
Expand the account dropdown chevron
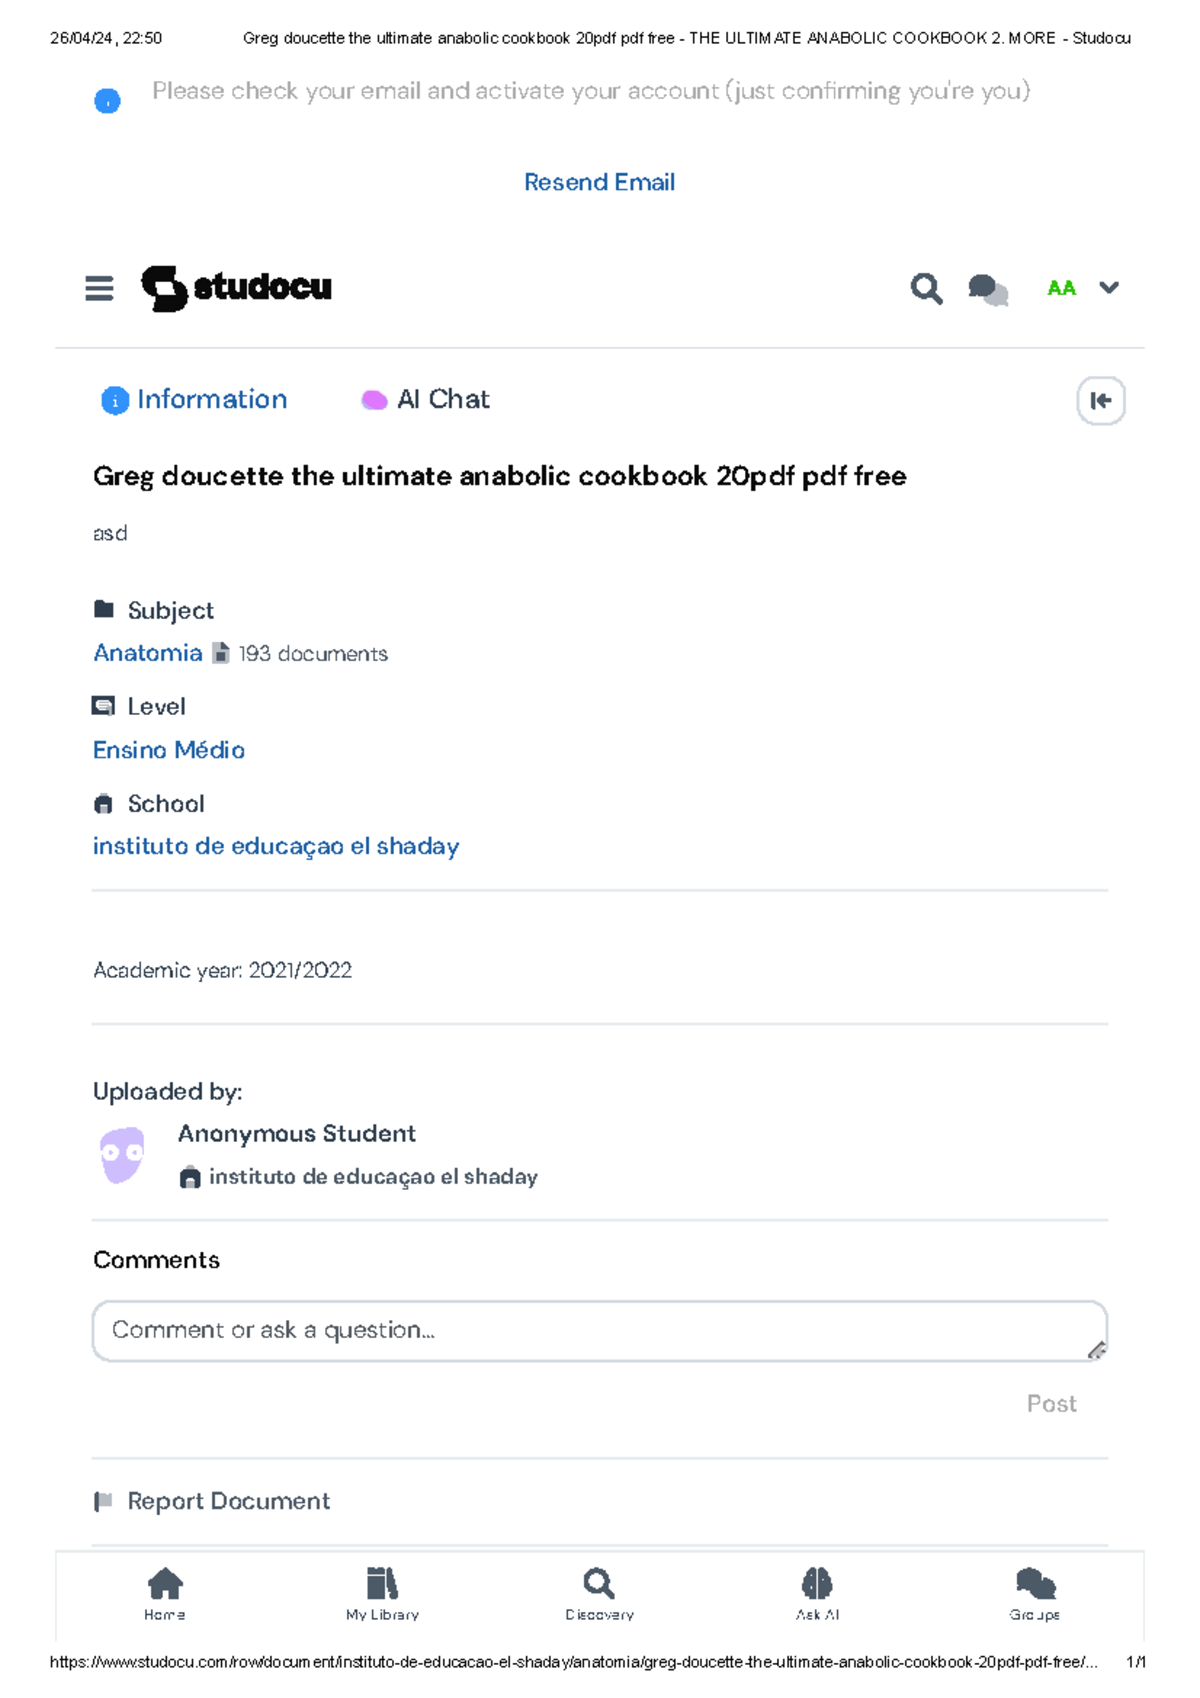[x=1109, y=288]
